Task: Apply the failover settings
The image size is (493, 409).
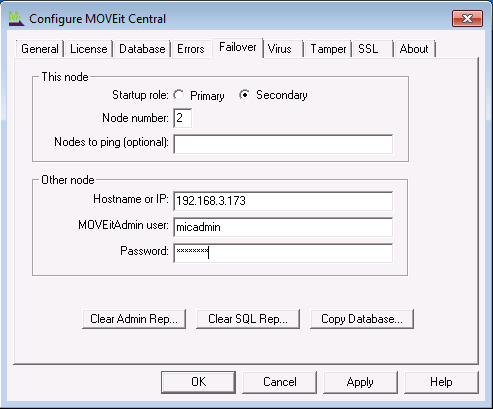Action: pos(360,382)
